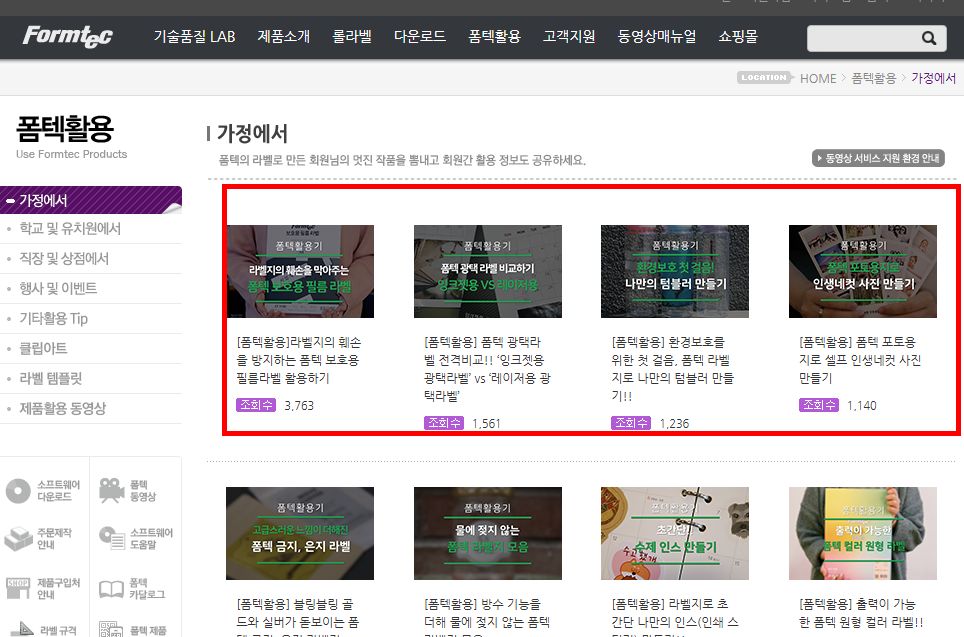Click the Formtec logo
The height and width of the screenshot is (637, 964).
pyautogui.click(x=65, y=36)
